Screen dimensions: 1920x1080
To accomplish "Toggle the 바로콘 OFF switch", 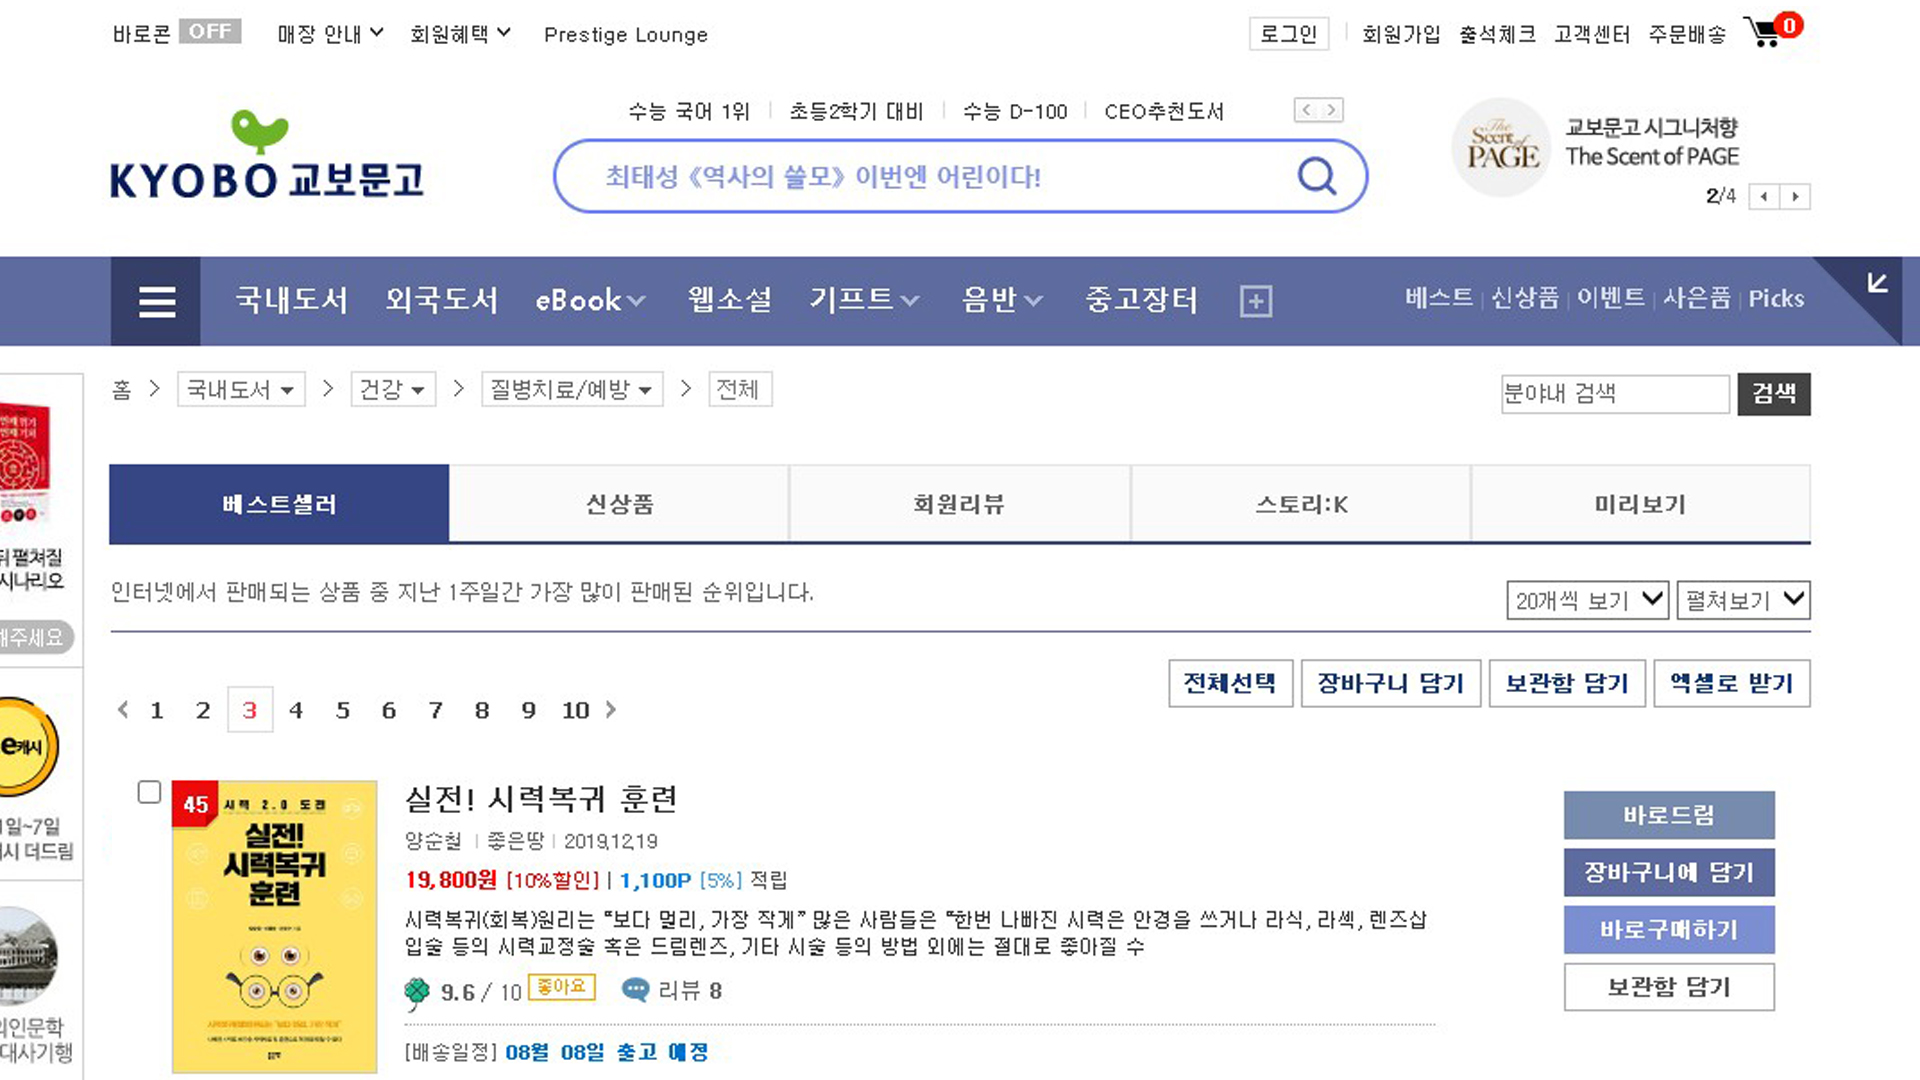I will (x=209, y=32).
